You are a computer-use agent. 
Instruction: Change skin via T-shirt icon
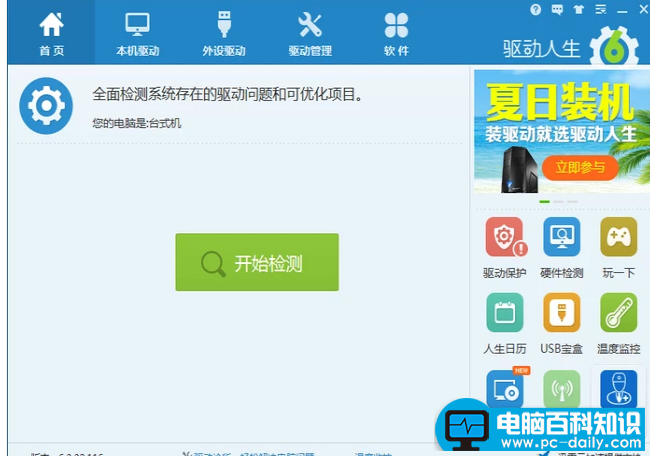point(579,9)
